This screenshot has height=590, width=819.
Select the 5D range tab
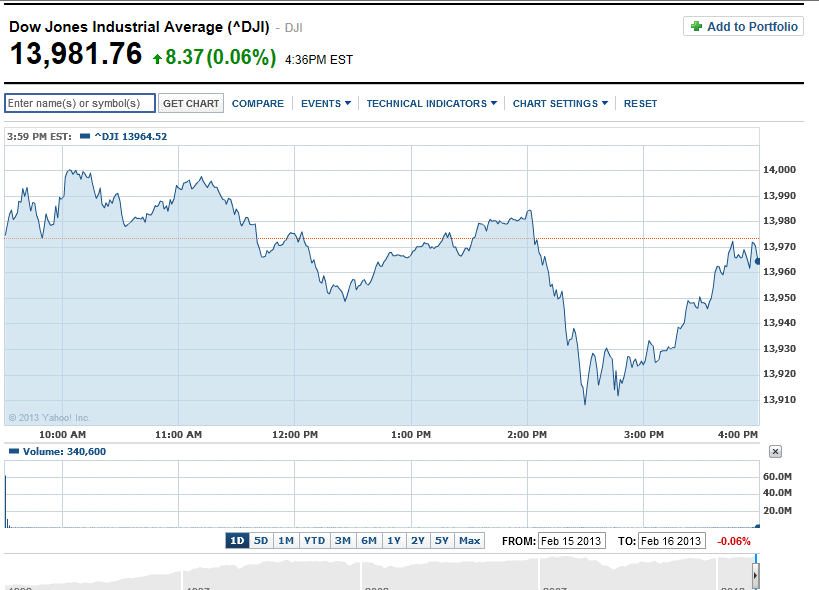[x=261, y=540]
